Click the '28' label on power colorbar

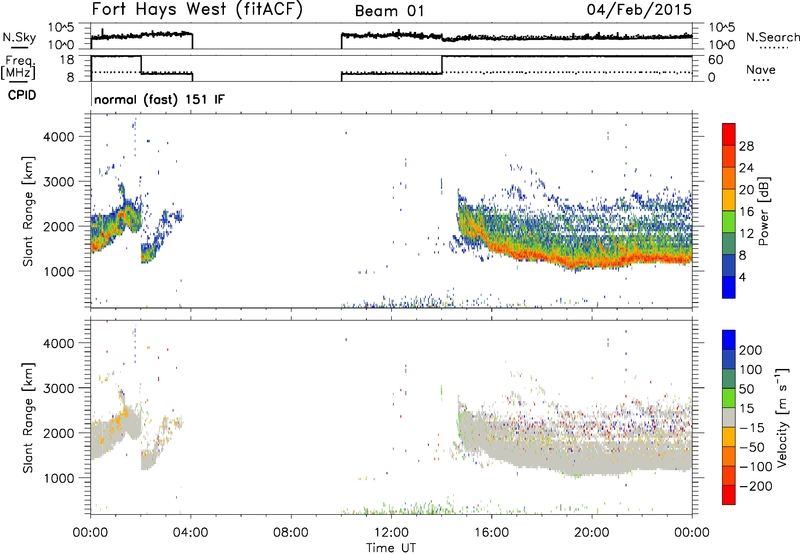pyautogui.click(x=746, y=146)
